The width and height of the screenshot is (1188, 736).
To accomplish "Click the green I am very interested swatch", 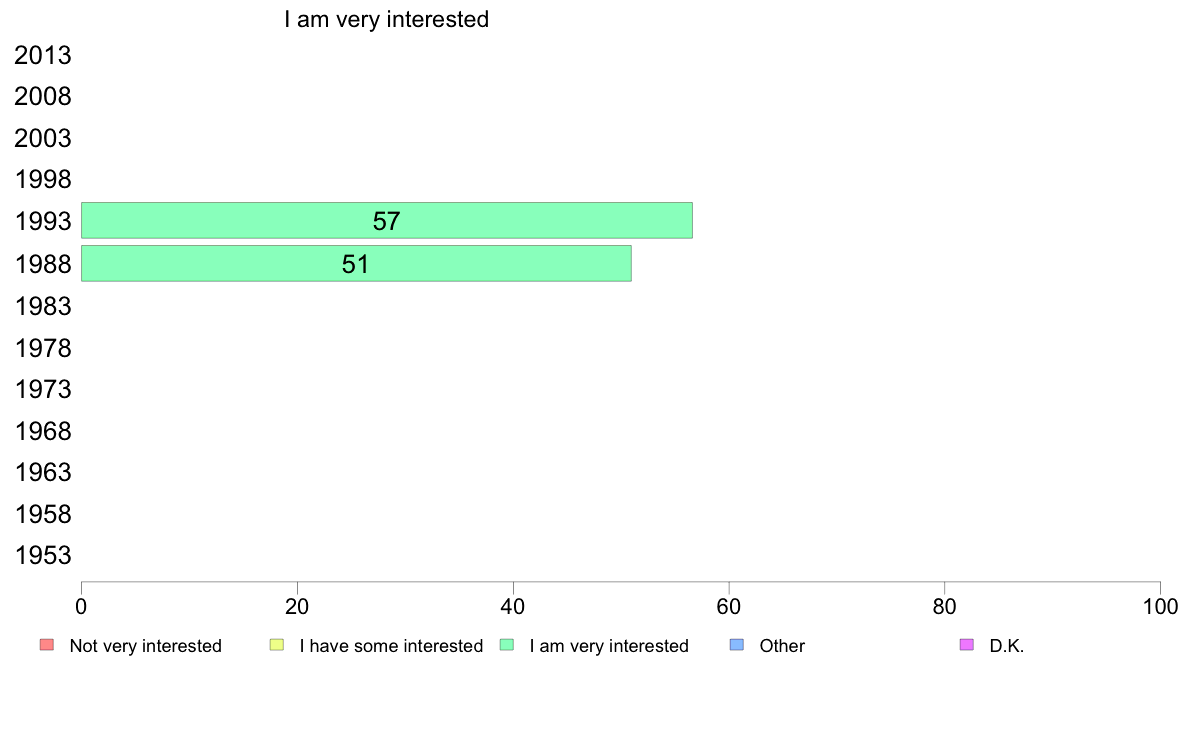I will pos(506,645).
